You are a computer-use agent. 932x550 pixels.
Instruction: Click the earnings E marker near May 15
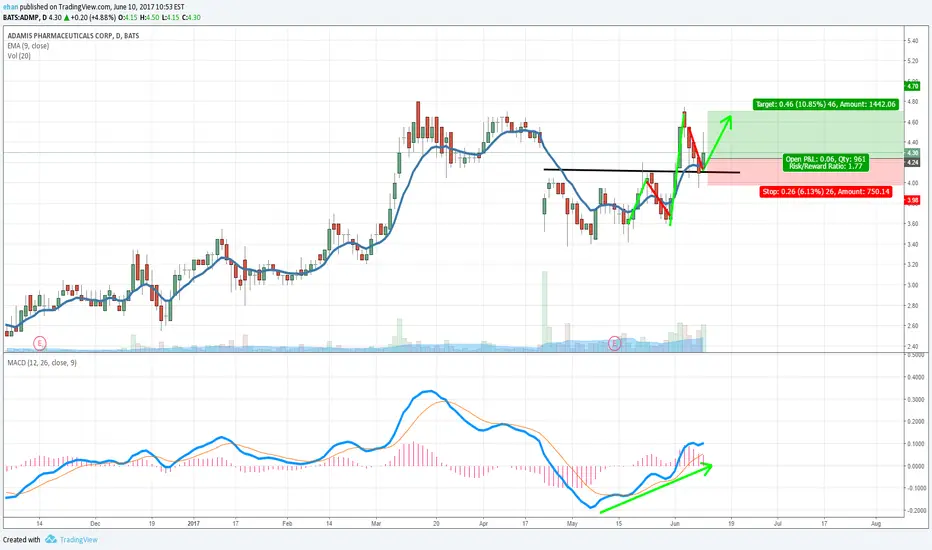pyautogui.click(x=615, y=343)
